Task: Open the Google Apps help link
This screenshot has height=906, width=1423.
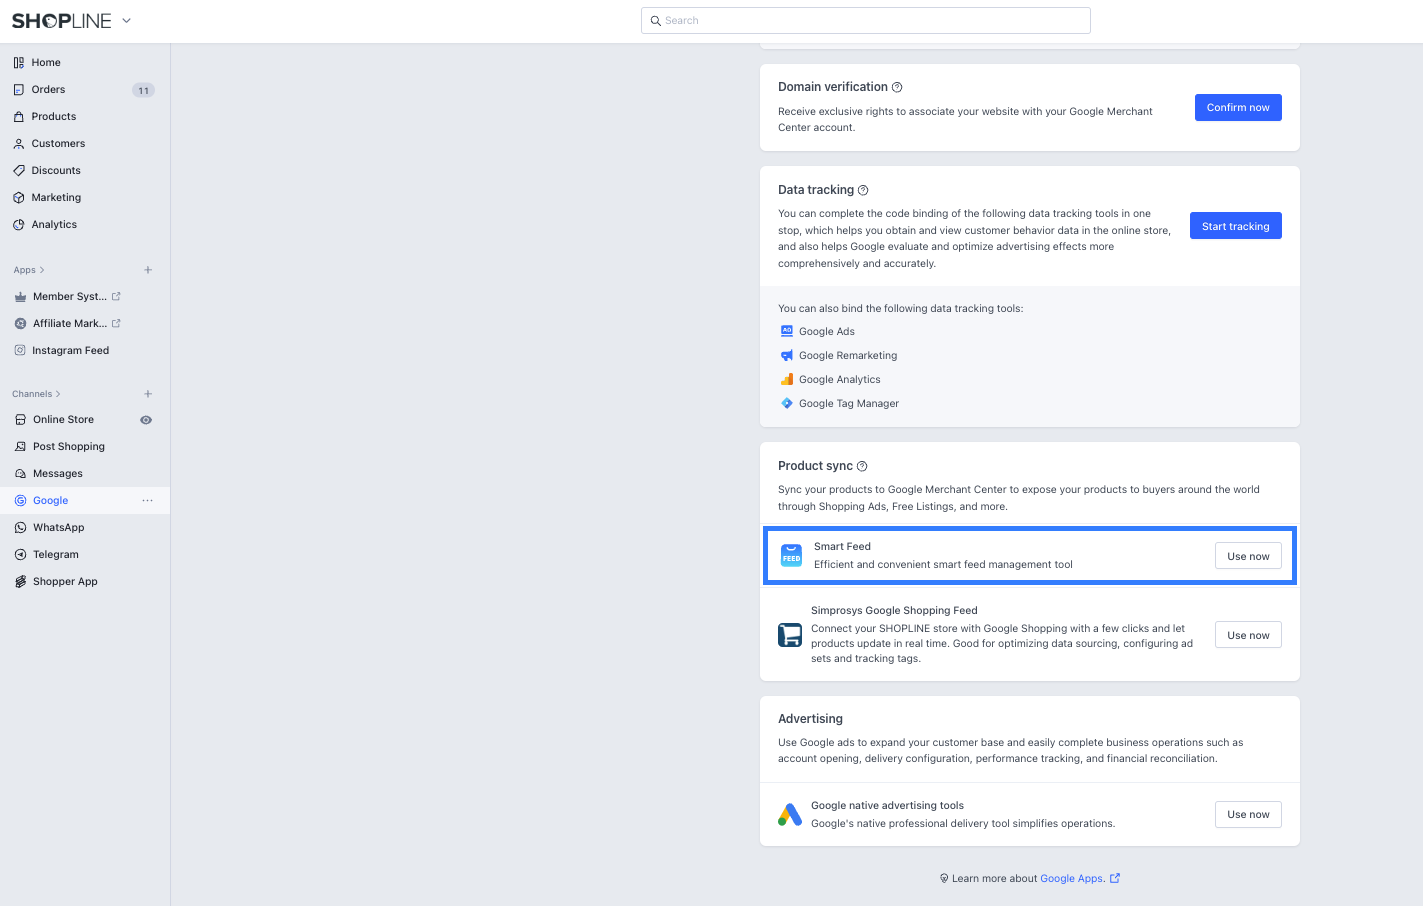Action: tap(1079, 878)
